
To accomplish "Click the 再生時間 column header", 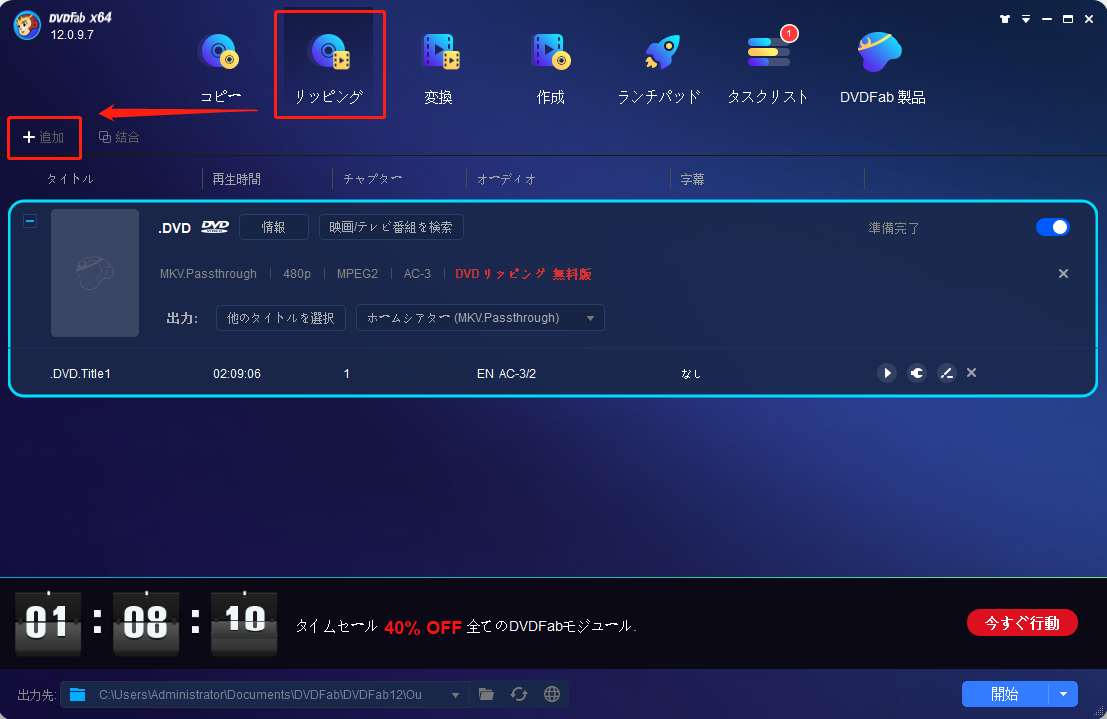I will click(x=237, y=179).
